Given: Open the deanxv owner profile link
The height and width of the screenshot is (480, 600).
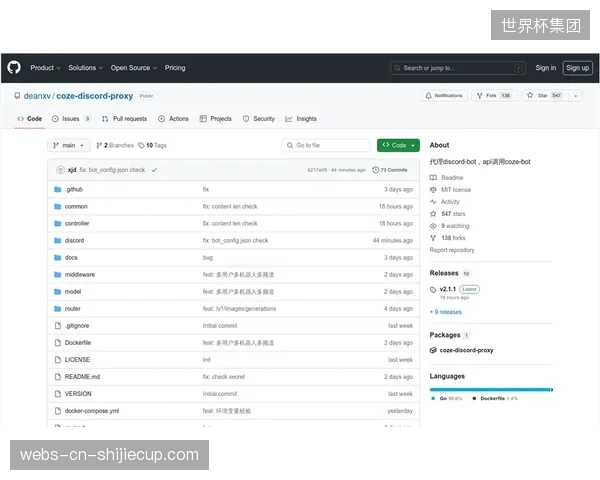Looking at the screenshot, I should (x=37, y=96).
